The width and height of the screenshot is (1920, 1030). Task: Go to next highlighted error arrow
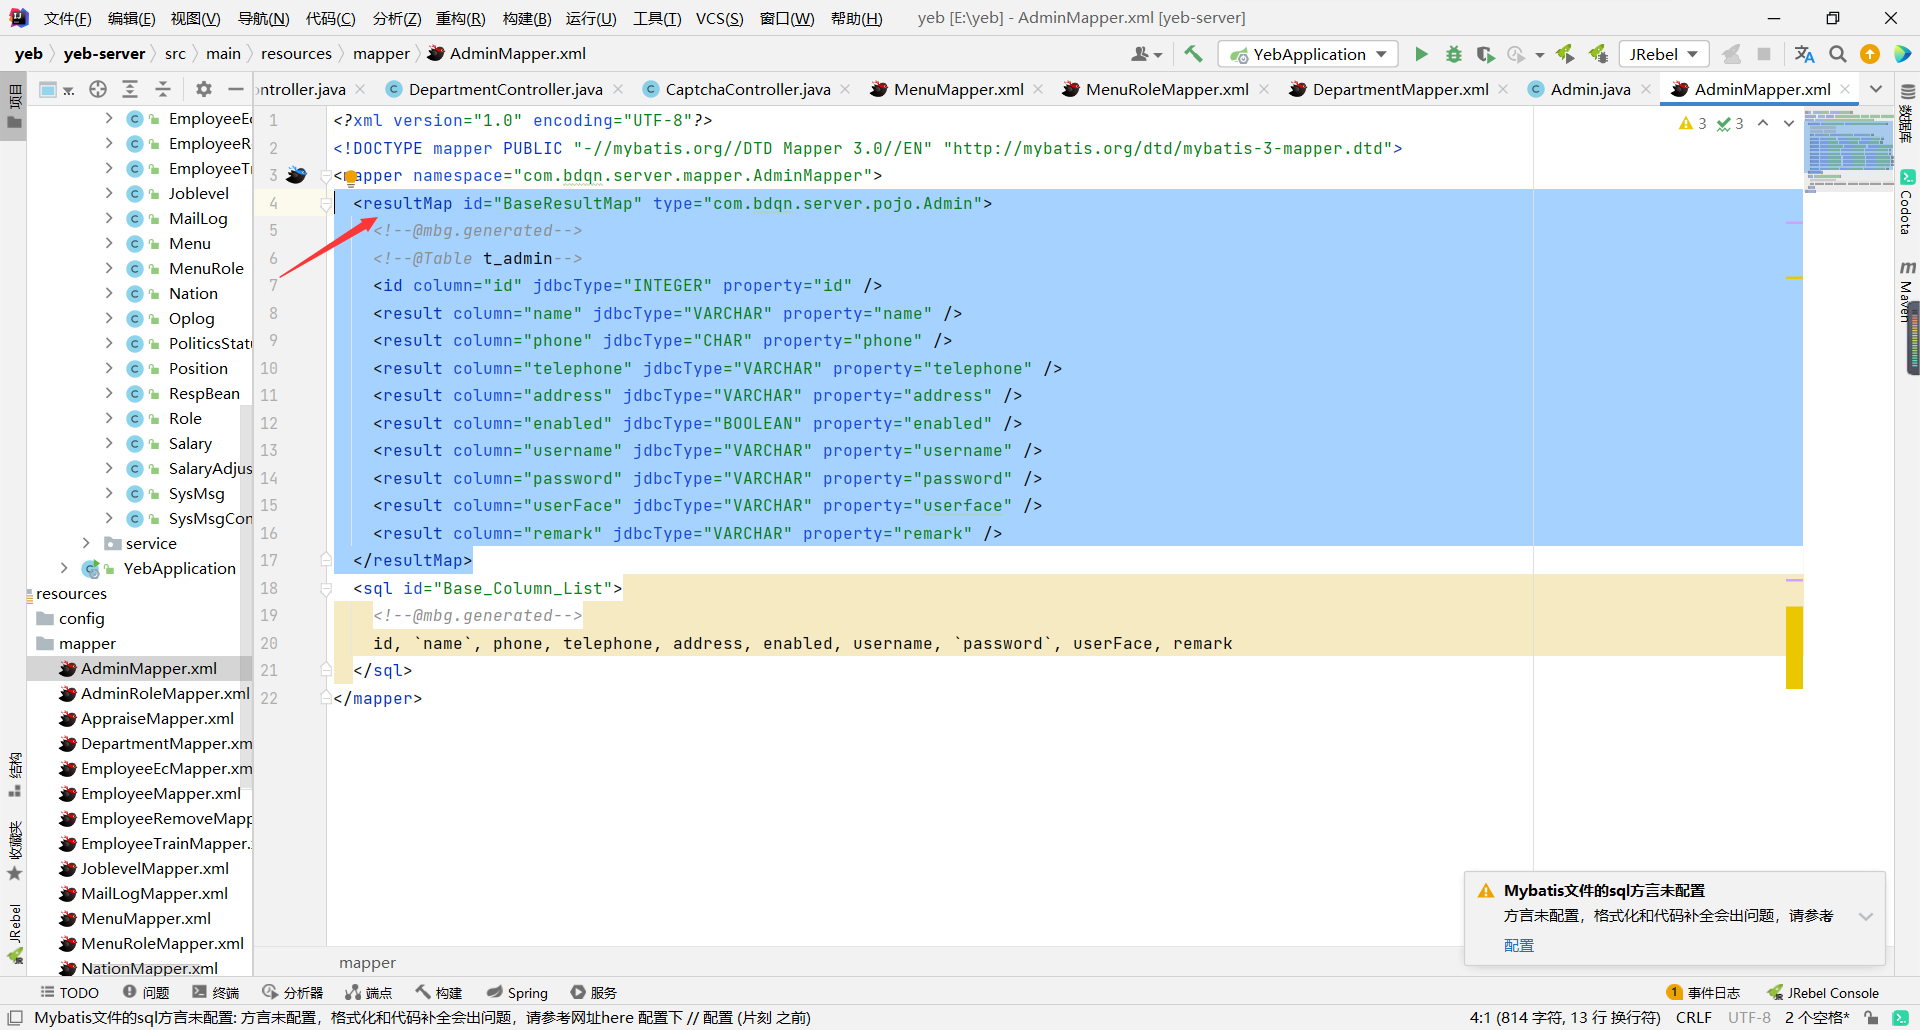[1789, 123]
